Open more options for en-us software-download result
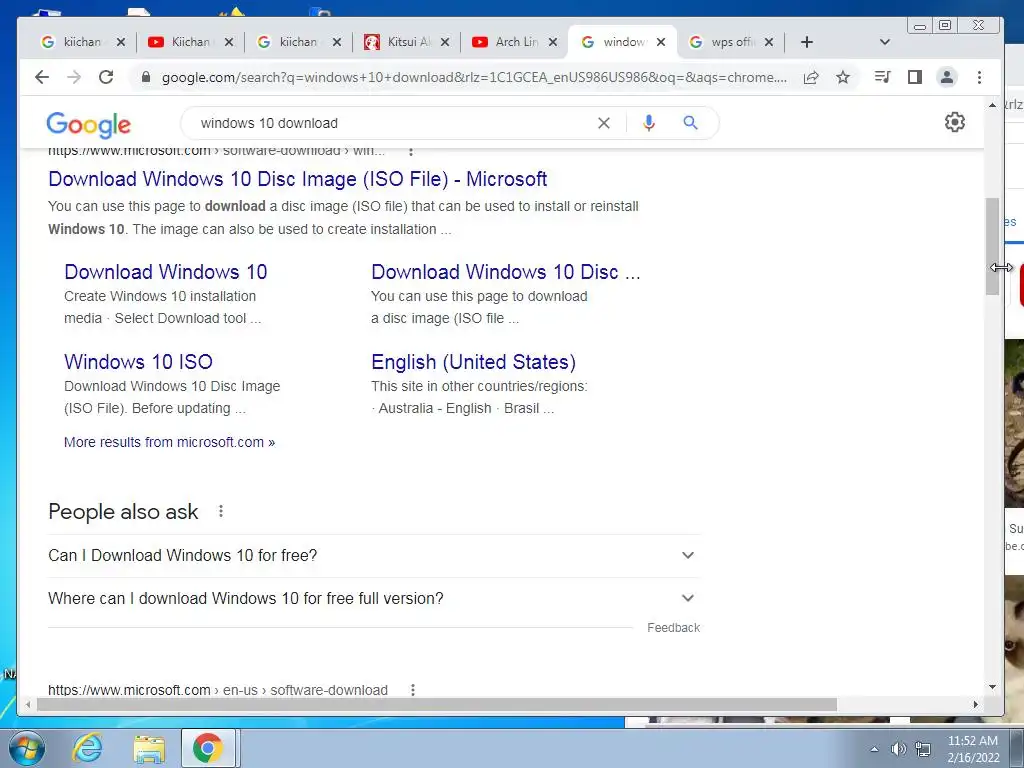Screen dimensions: 1024x768 tap(413, 690)
